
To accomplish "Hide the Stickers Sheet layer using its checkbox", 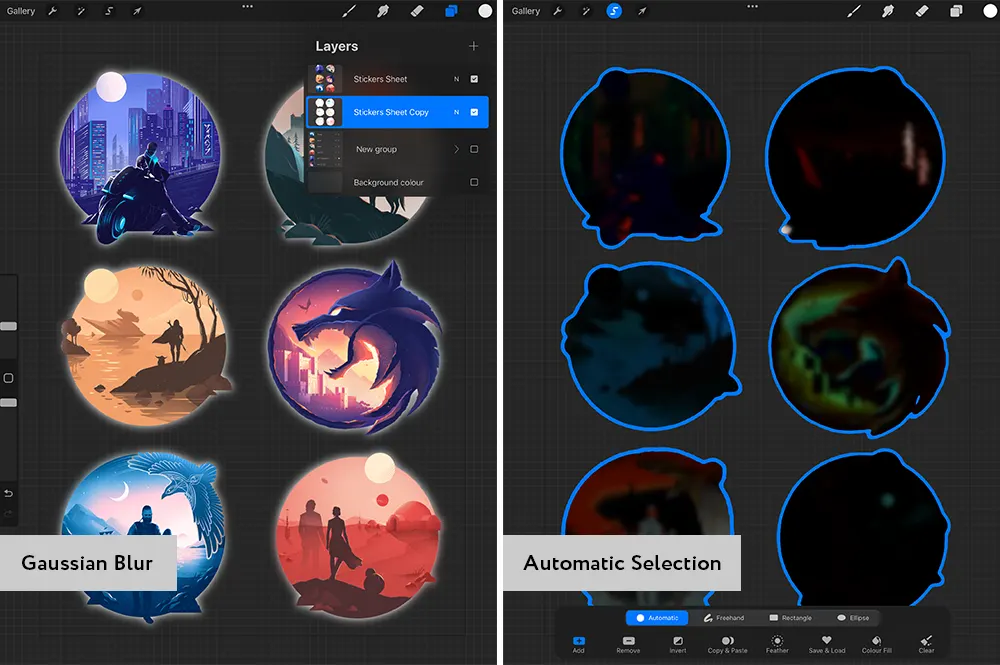I will [x=474, y=79].
